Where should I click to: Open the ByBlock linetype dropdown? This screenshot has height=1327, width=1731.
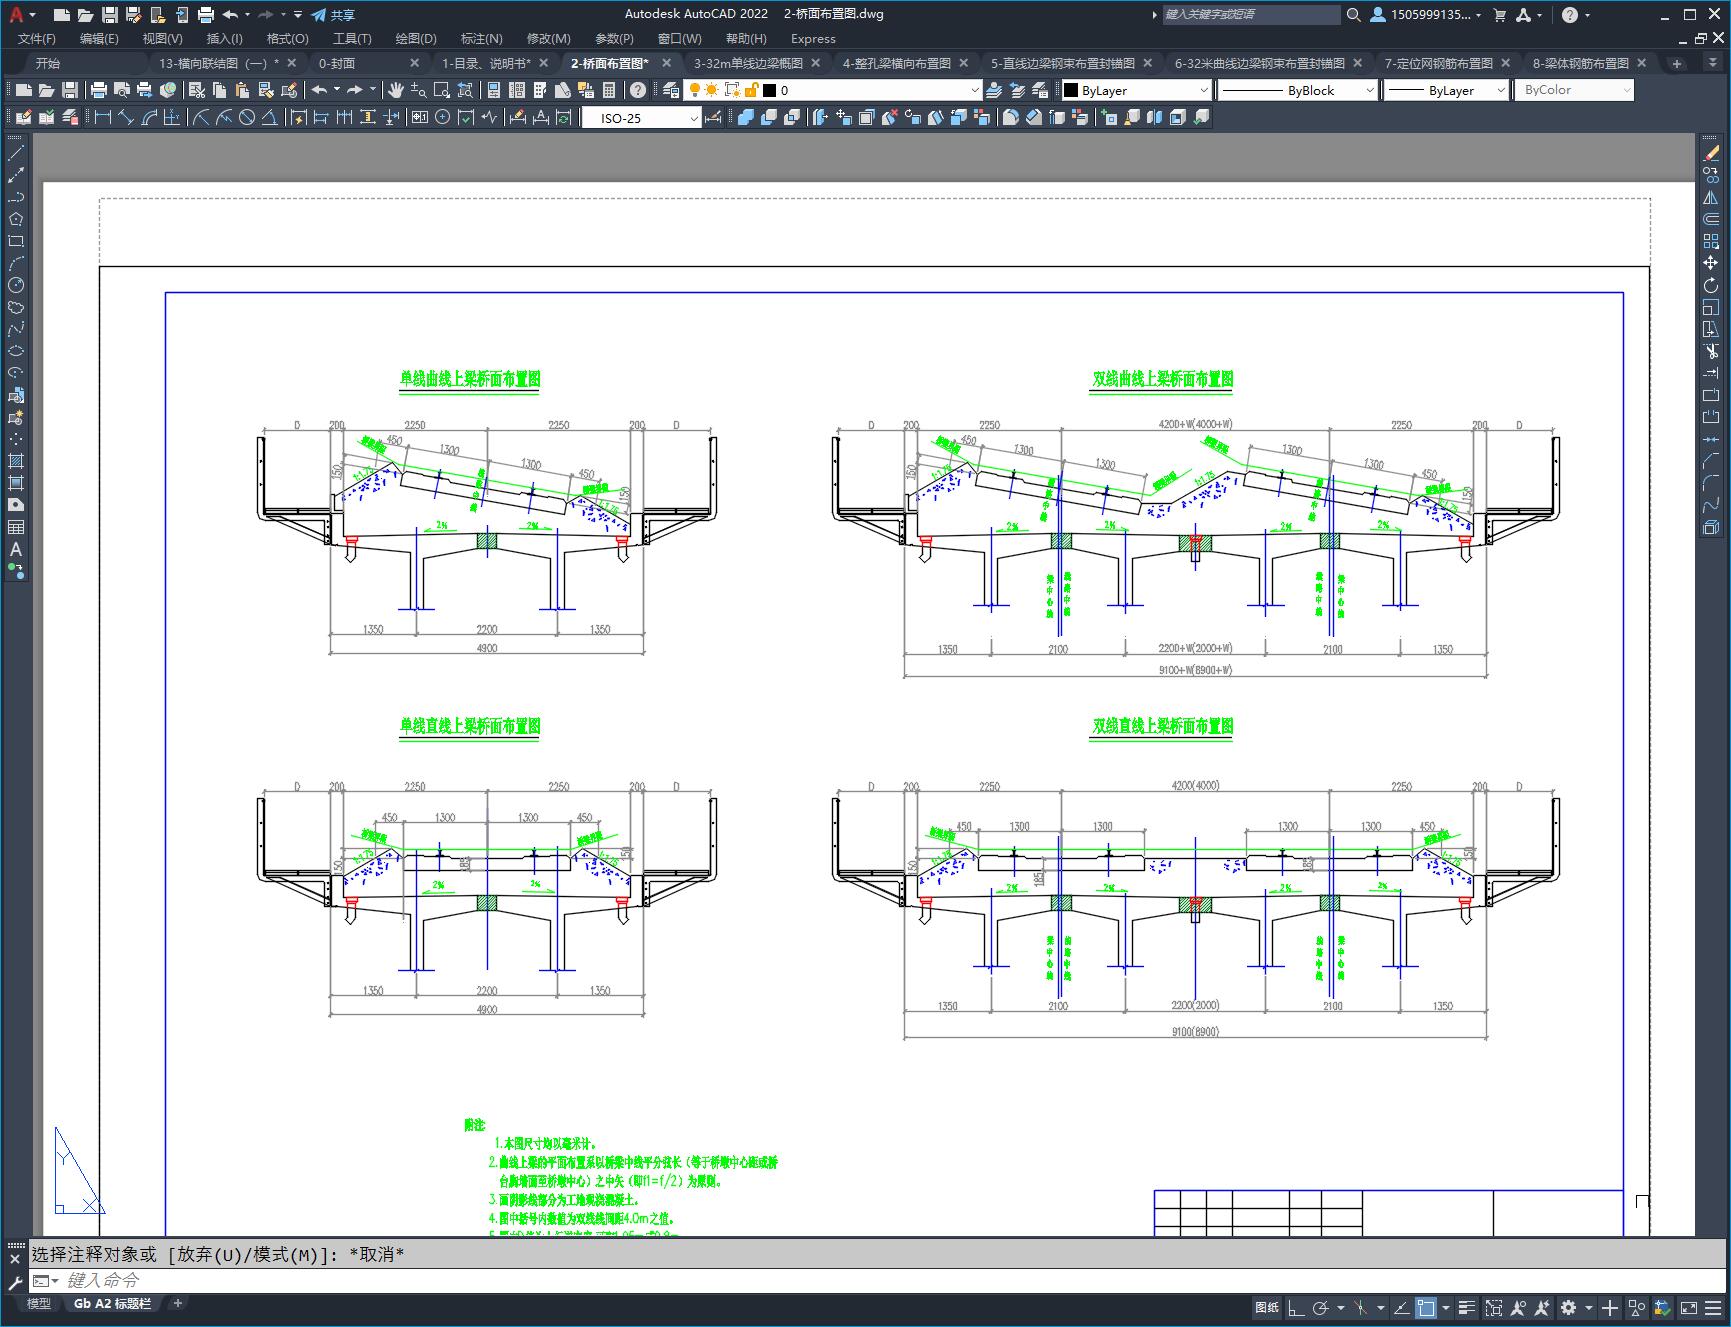click(x=1298, y=90)
